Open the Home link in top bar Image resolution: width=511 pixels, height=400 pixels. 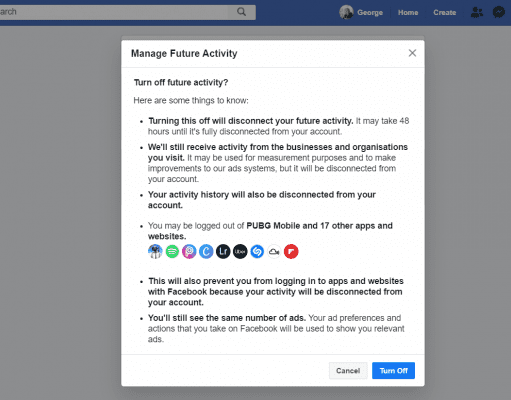(x=408, y=13)
